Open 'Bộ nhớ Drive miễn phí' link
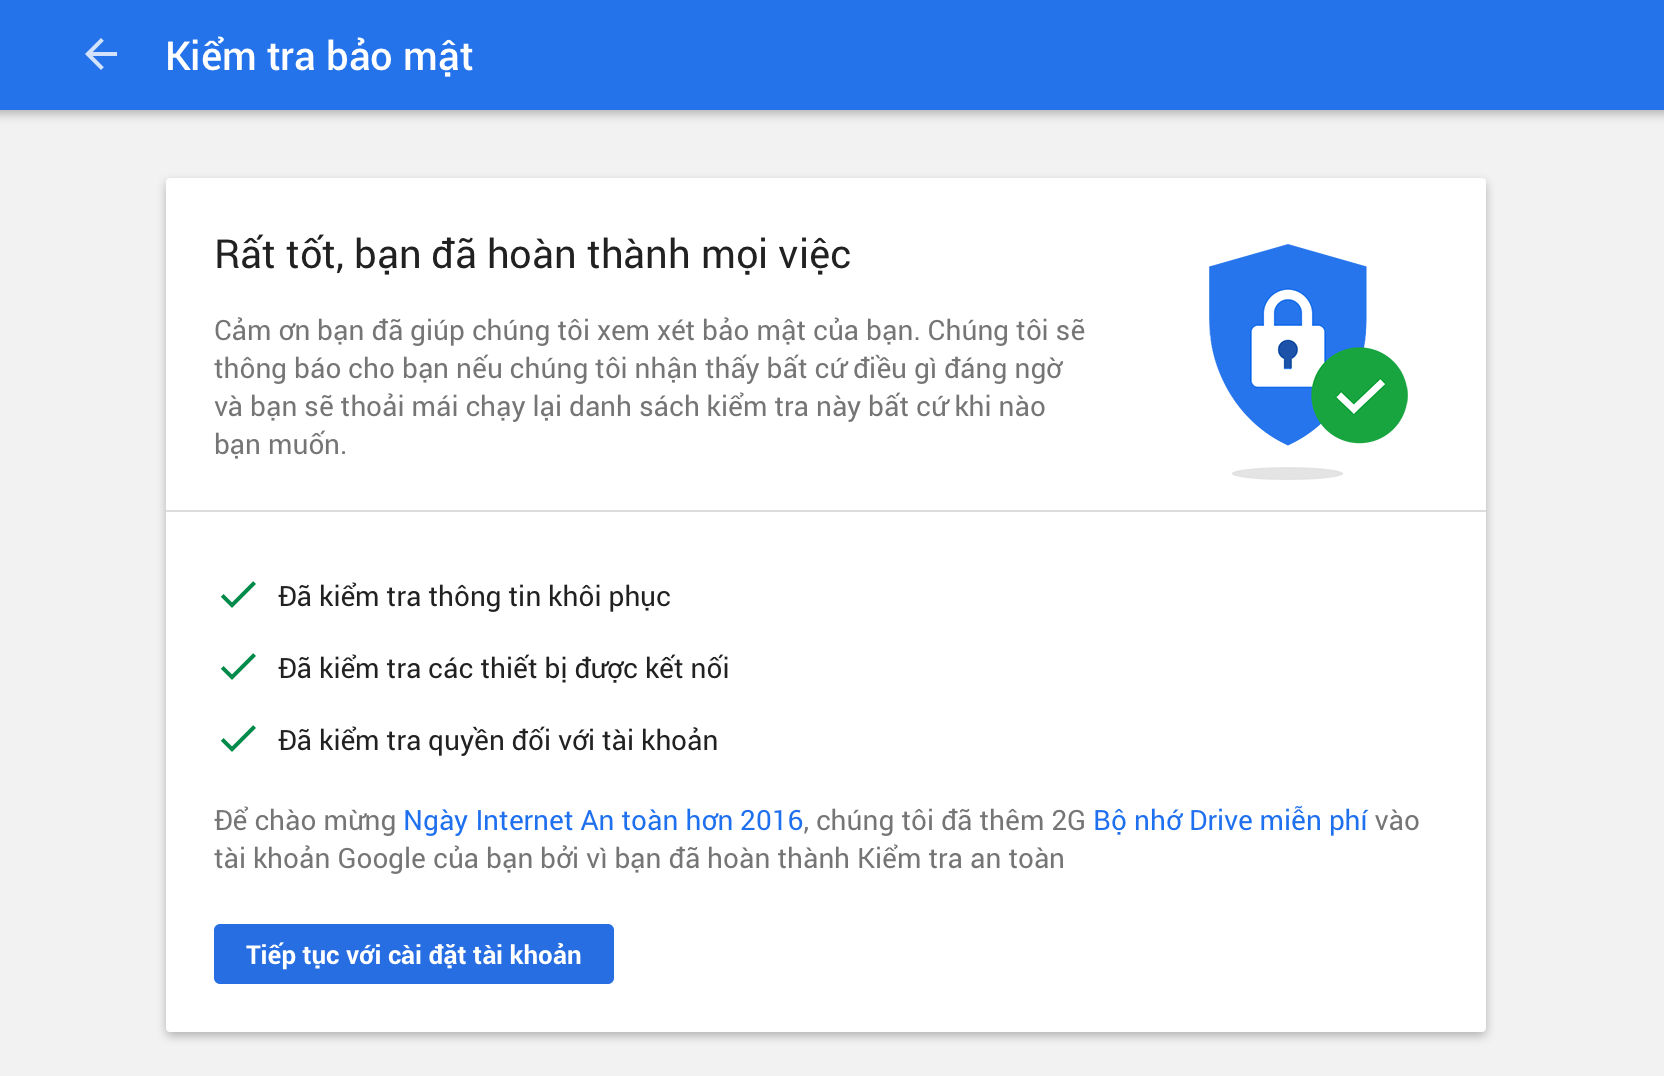This screenshot has width=1664, height=1076. tap(1229, 820)
